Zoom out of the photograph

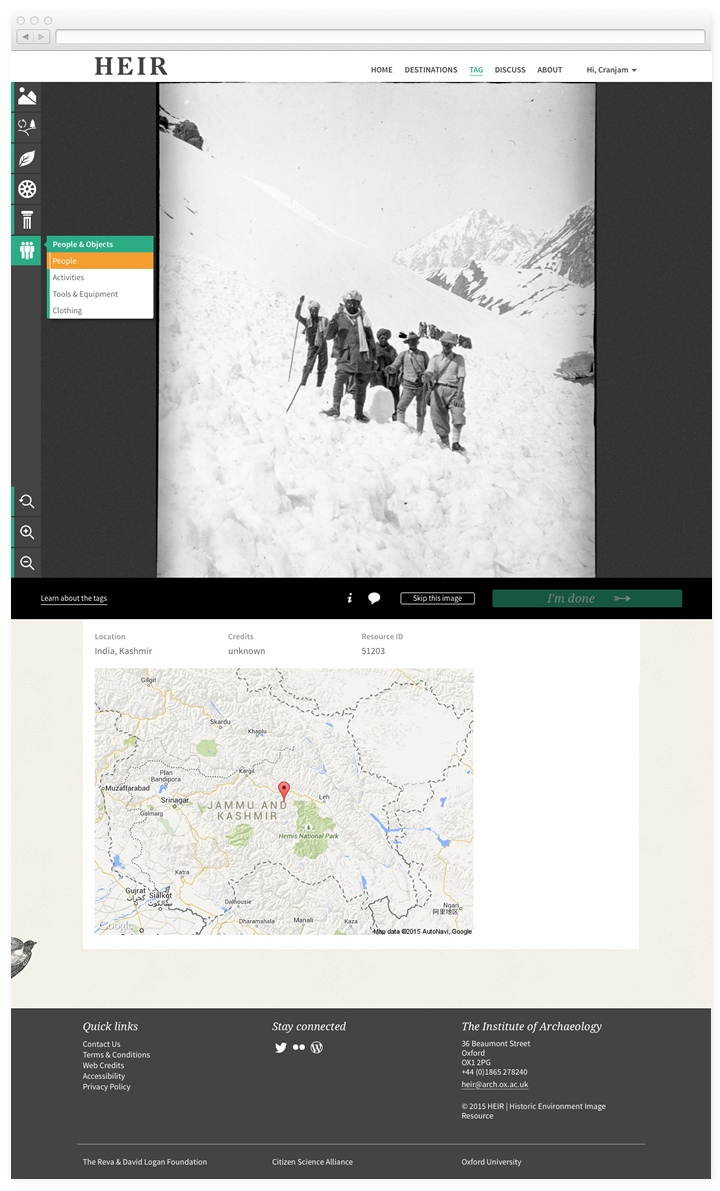pyautogui.click(x=27, y=563)
